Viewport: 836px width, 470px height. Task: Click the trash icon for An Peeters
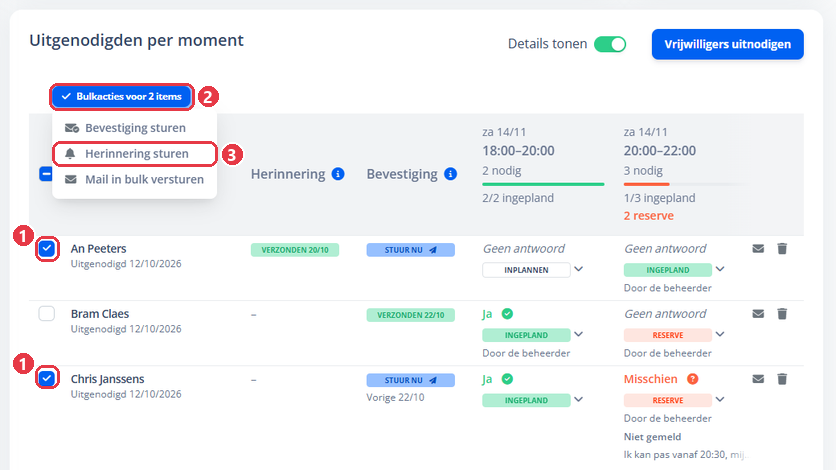(782, 249)
